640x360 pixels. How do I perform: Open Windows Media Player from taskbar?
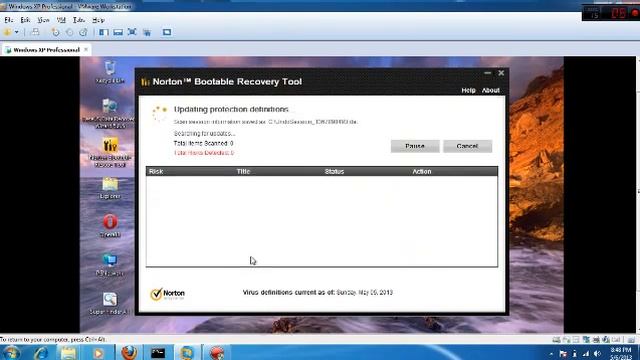(x=98, y=353)
